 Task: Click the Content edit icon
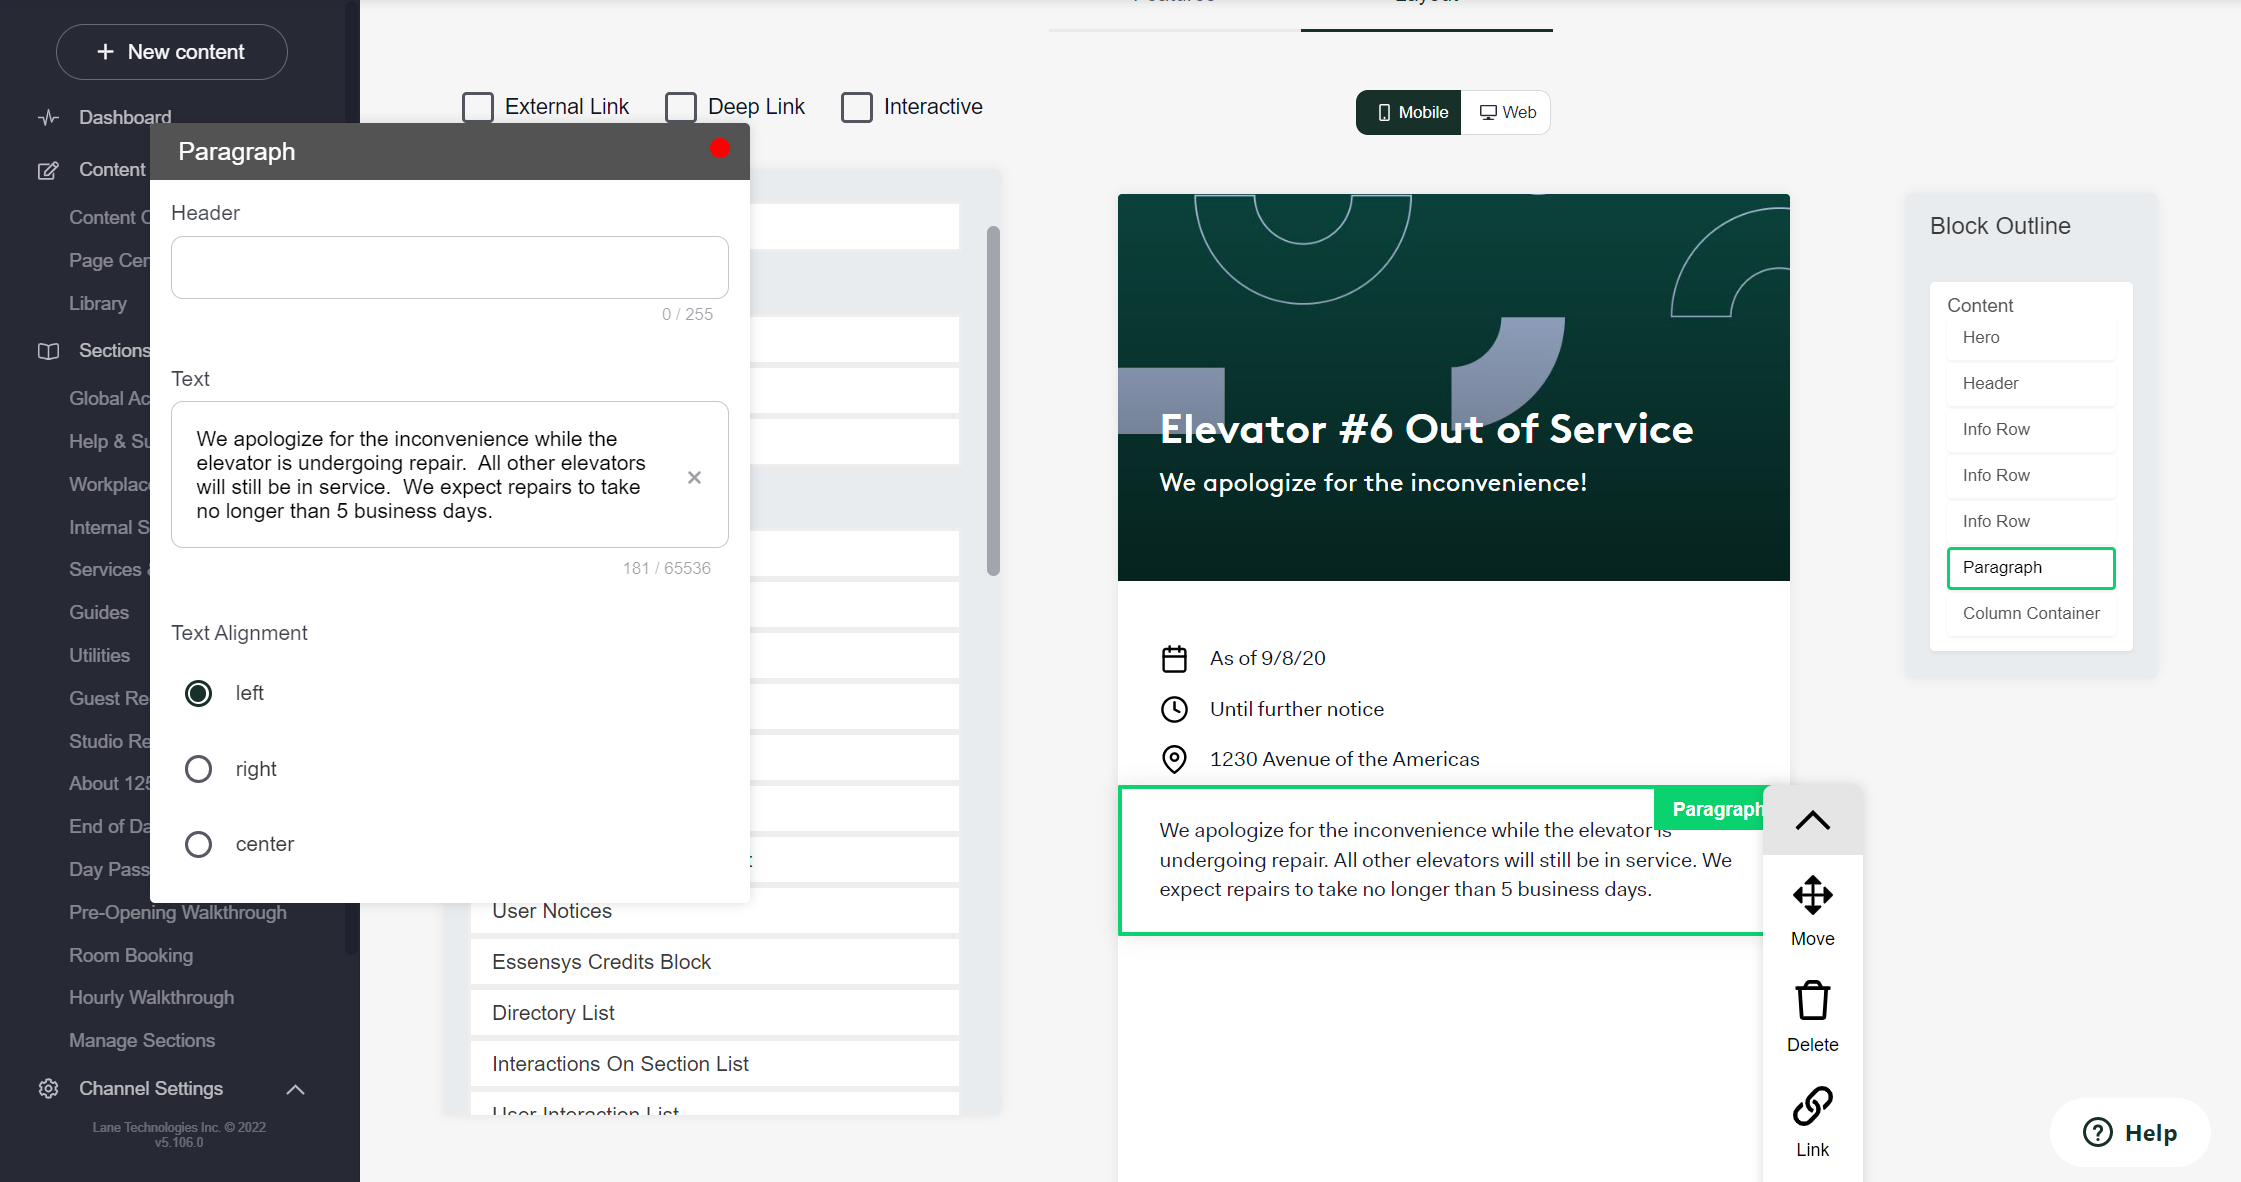pyautogui.click(x=48, y=170)
